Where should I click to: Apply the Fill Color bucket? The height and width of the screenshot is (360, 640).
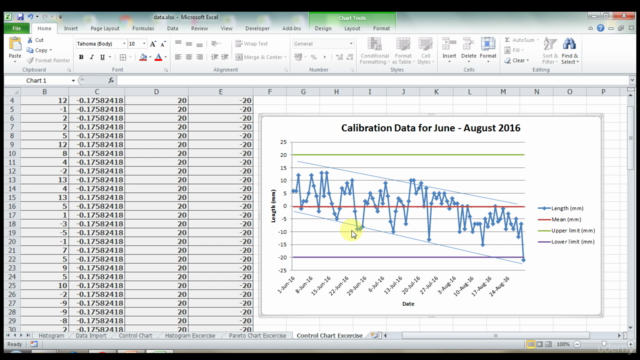point(143,57)
